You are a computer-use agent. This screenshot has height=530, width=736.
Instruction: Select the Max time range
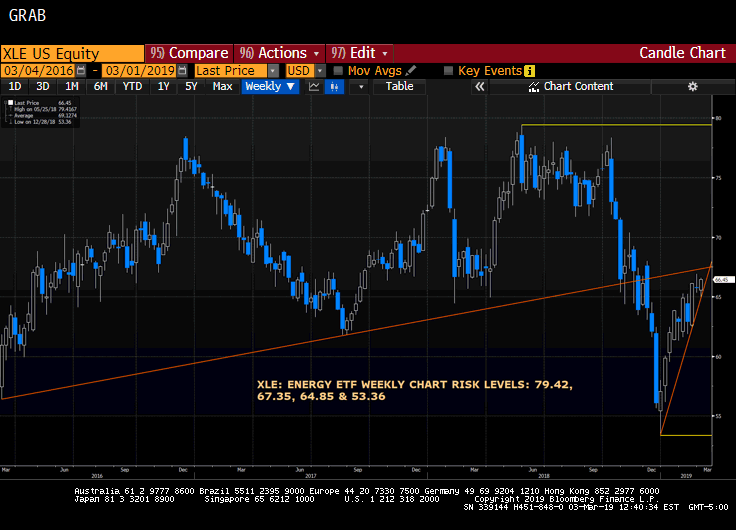(x=222, y=86)
